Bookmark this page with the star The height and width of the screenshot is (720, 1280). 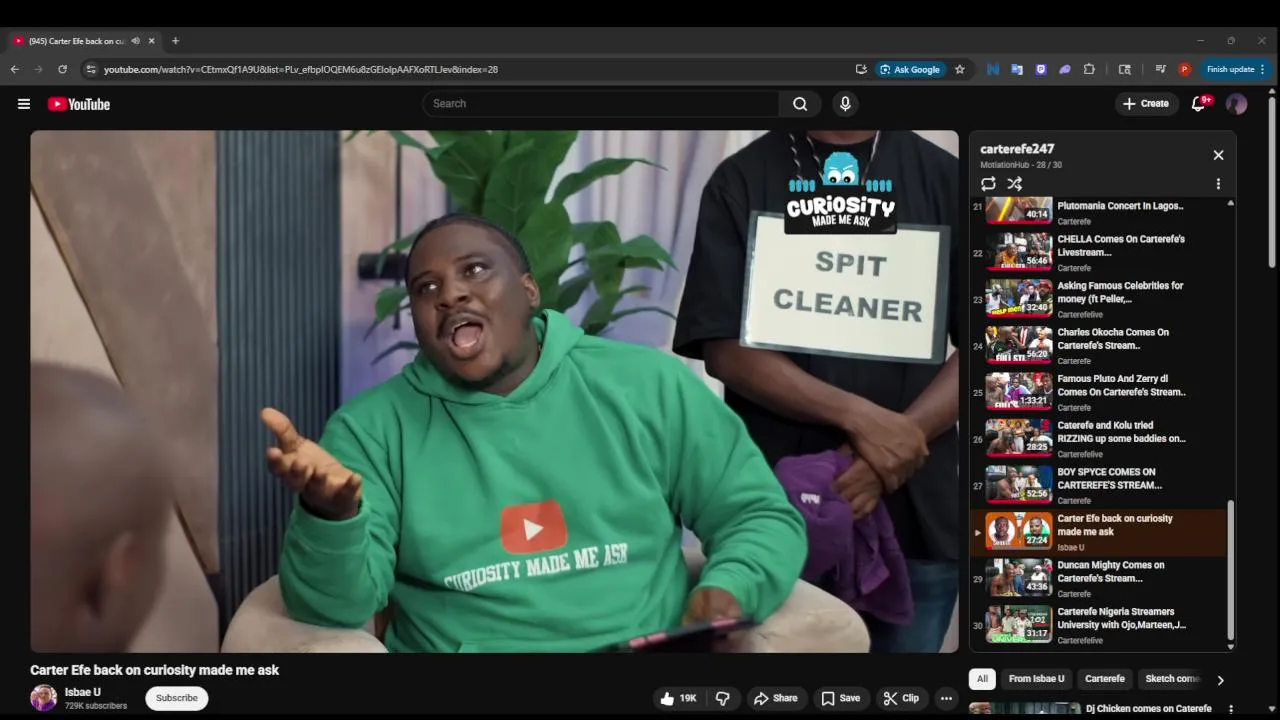click(x=960, y=69)
